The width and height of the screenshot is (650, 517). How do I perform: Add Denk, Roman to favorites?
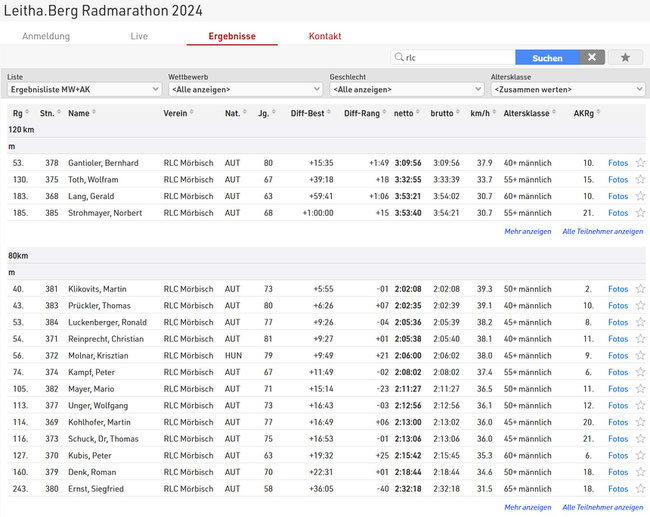click(640, 472)
